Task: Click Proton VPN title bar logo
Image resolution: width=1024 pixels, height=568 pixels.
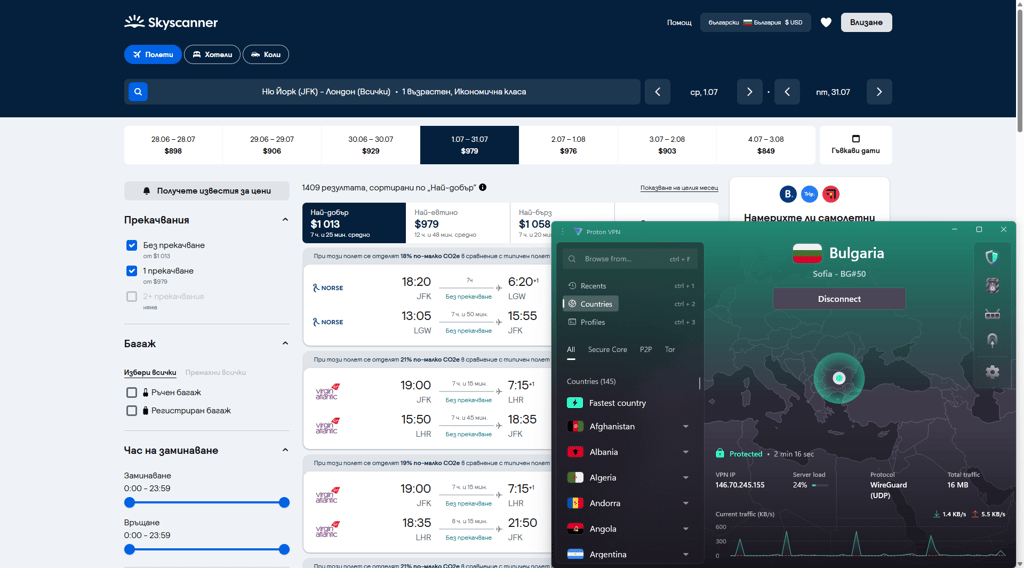Action: tap(578, 232)
